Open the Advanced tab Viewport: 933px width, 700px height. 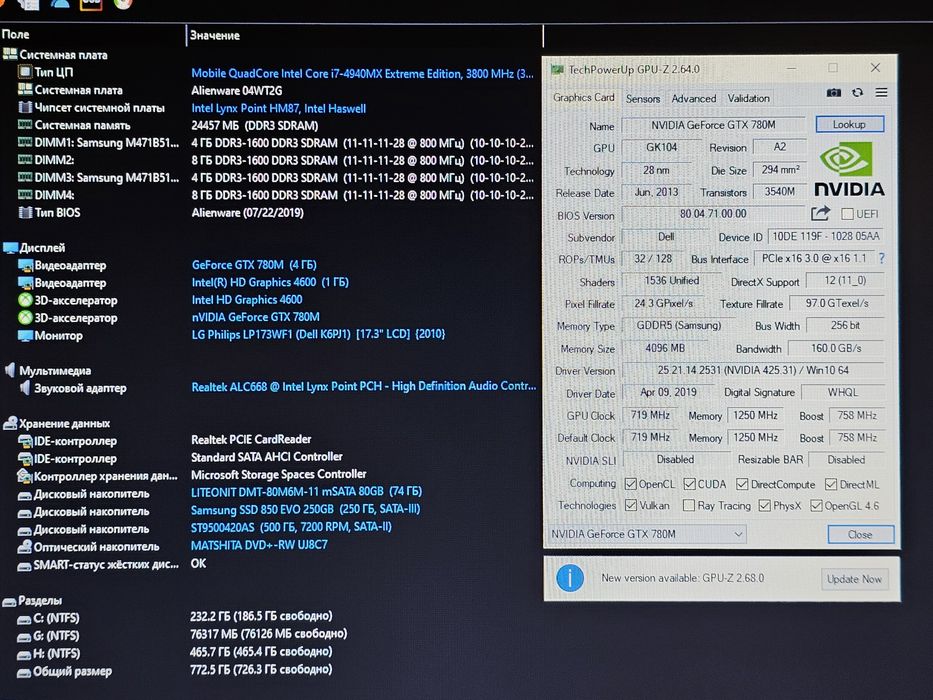click(x=694, y=99)
